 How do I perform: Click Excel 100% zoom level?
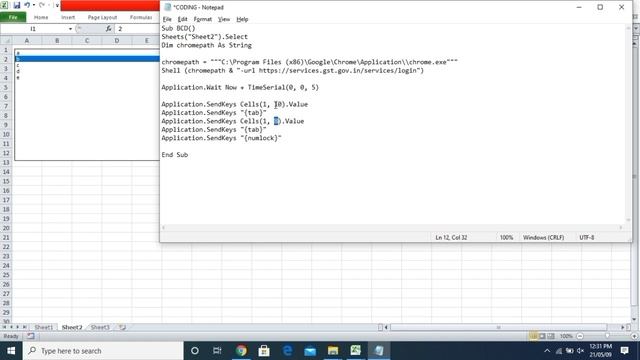566,336
